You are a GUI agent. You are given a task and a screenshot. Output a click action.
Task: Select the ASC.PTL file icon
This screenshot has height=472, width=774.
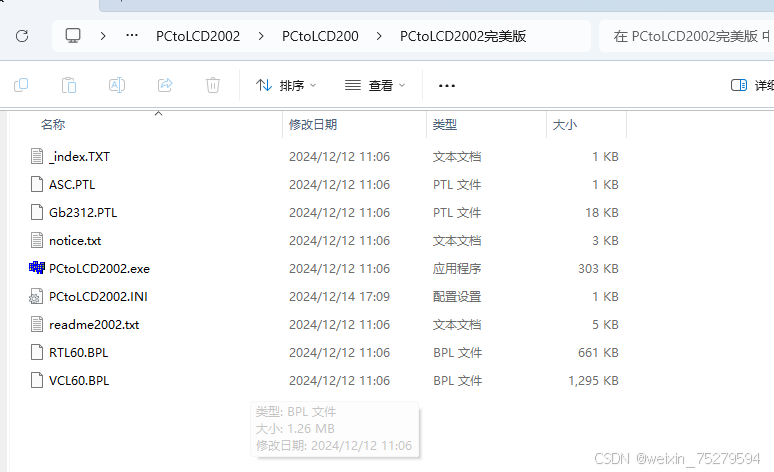(37, 185)
